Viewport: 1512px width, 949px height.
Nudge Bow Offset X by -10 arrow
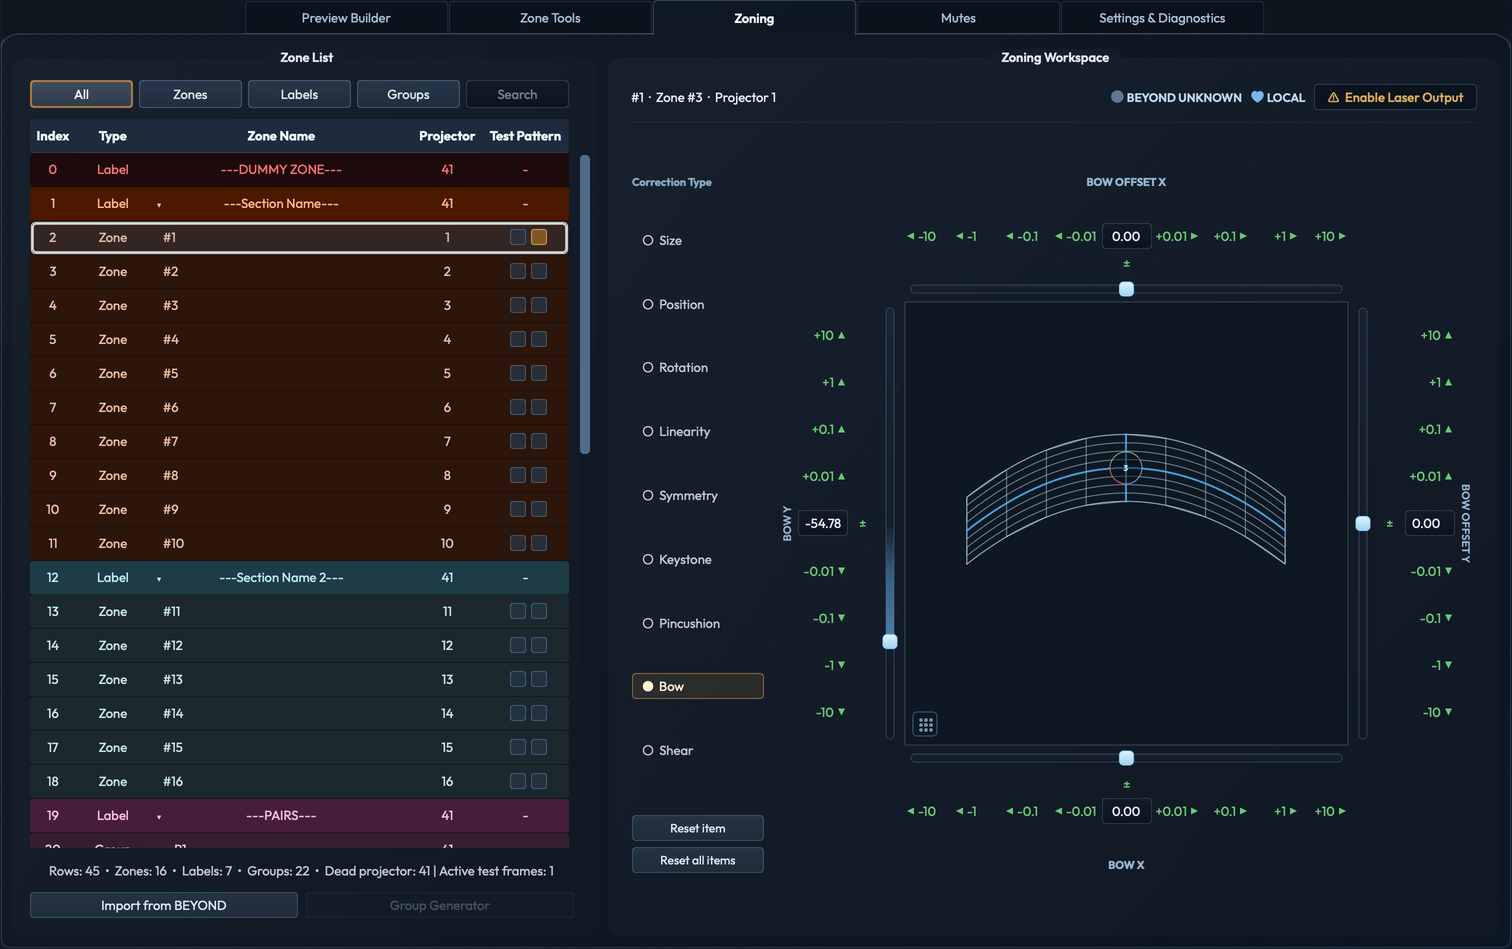921,237
